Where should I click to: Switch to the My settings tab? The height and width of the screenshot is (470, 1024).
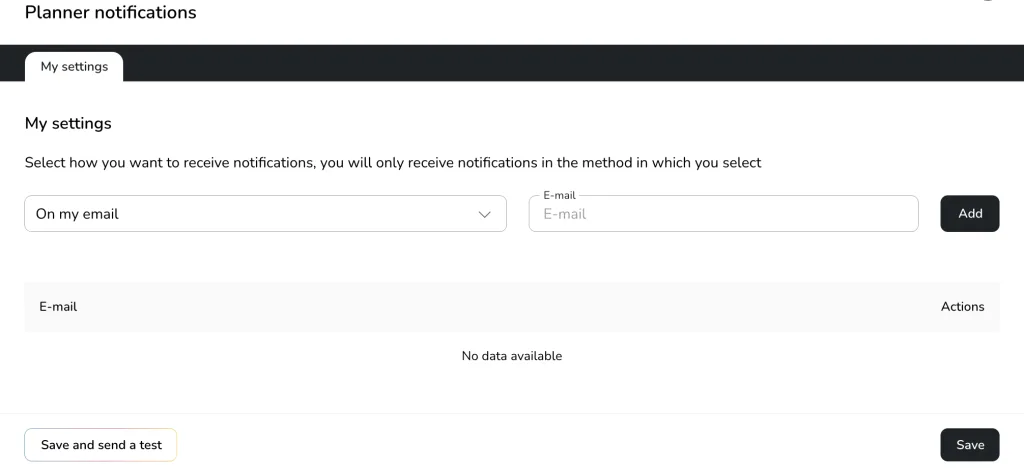pyautogui.click(x=74, y=67)
